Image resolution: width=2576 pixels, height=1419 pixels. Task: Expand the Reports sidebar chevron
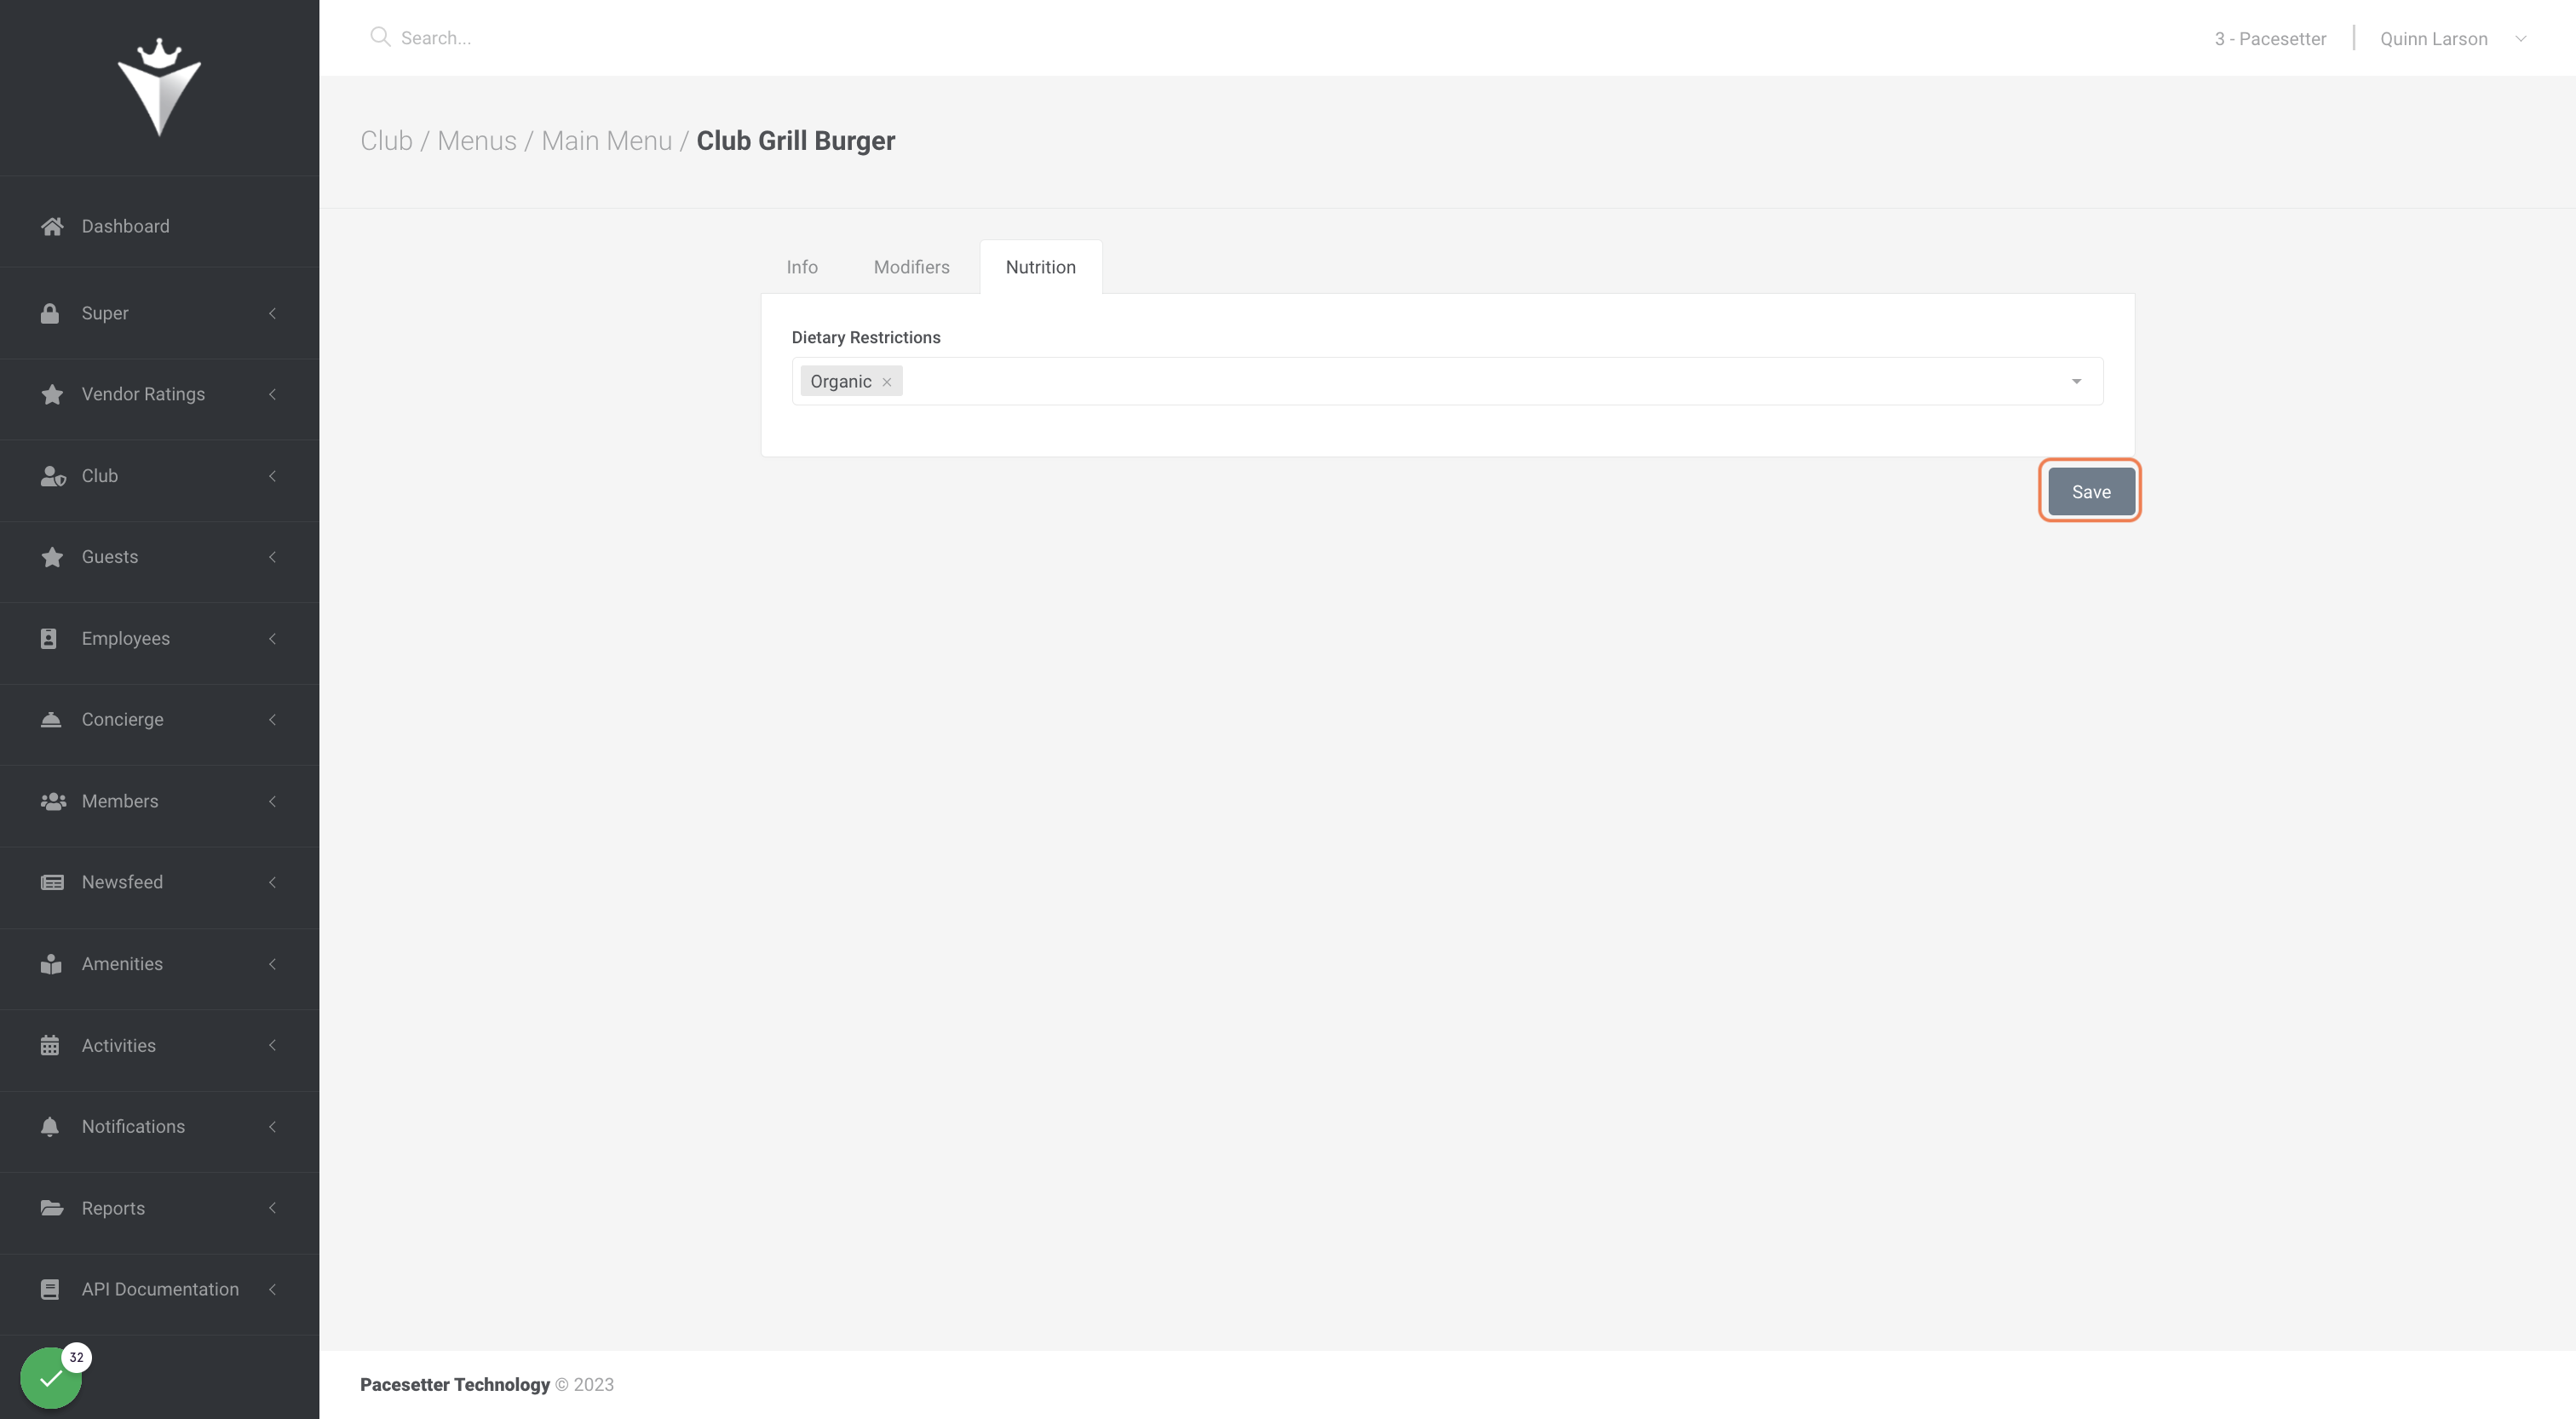click(x=272, y=1208)
